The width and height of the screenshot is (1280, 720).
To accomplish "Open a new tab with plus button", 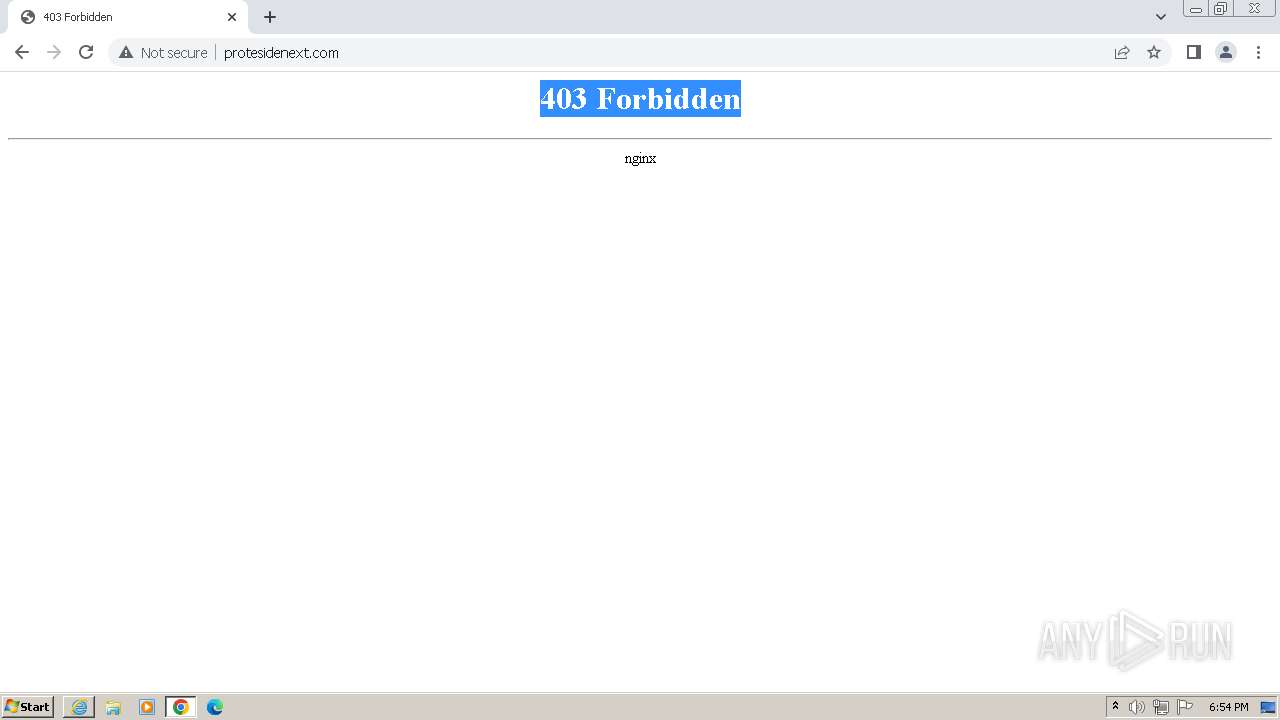I will point(270,17).
